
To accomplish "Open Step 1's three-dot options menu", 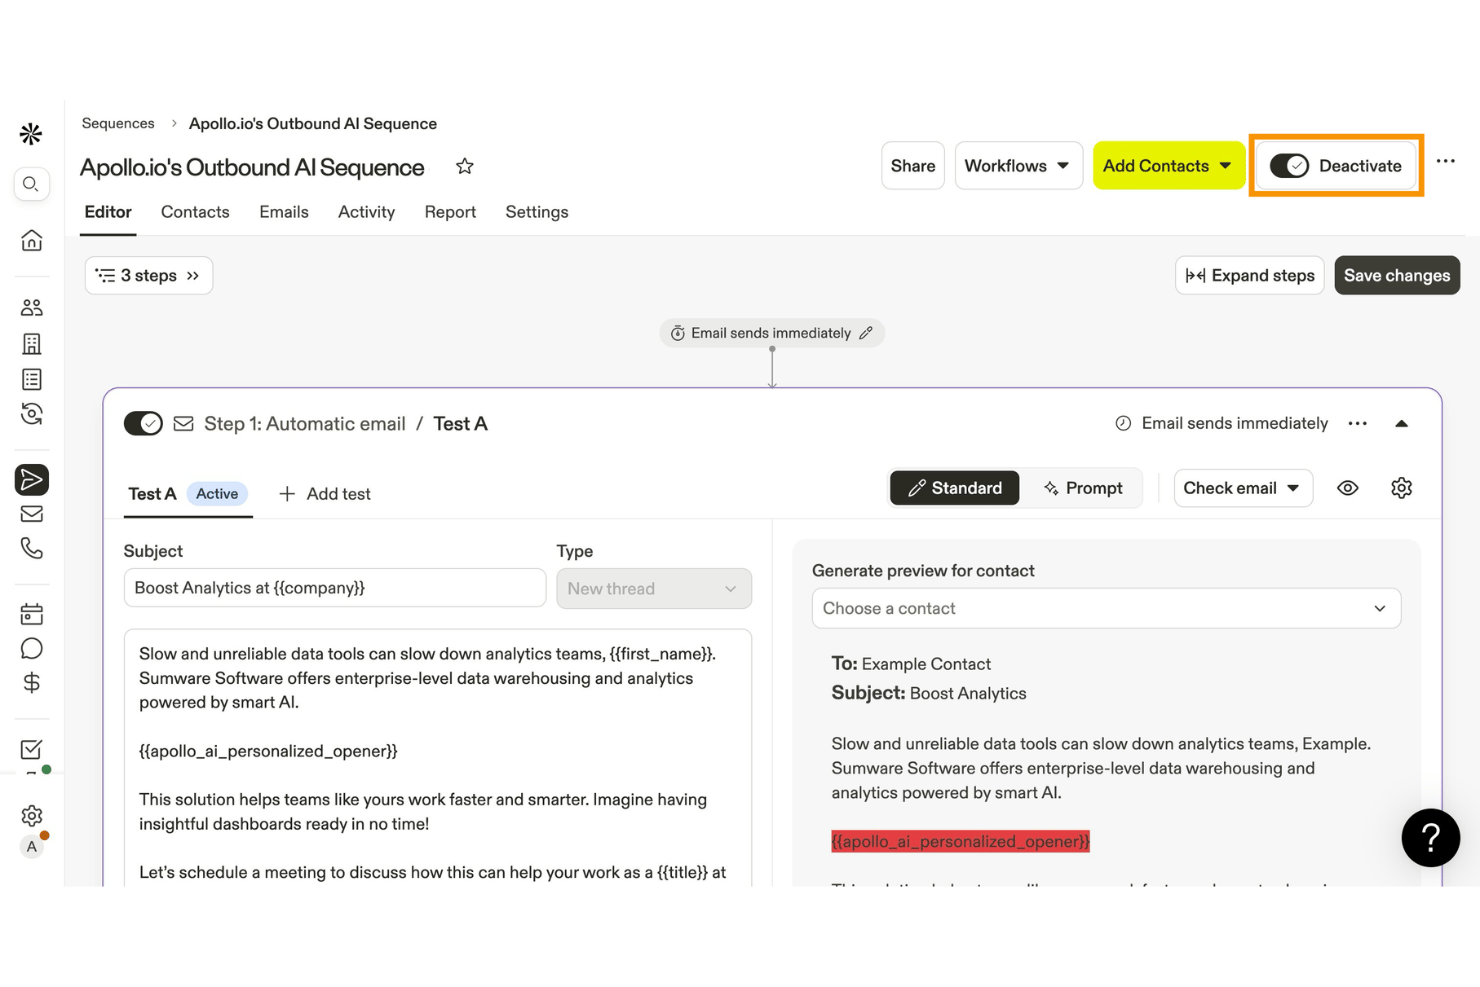I will point(1357,424).
